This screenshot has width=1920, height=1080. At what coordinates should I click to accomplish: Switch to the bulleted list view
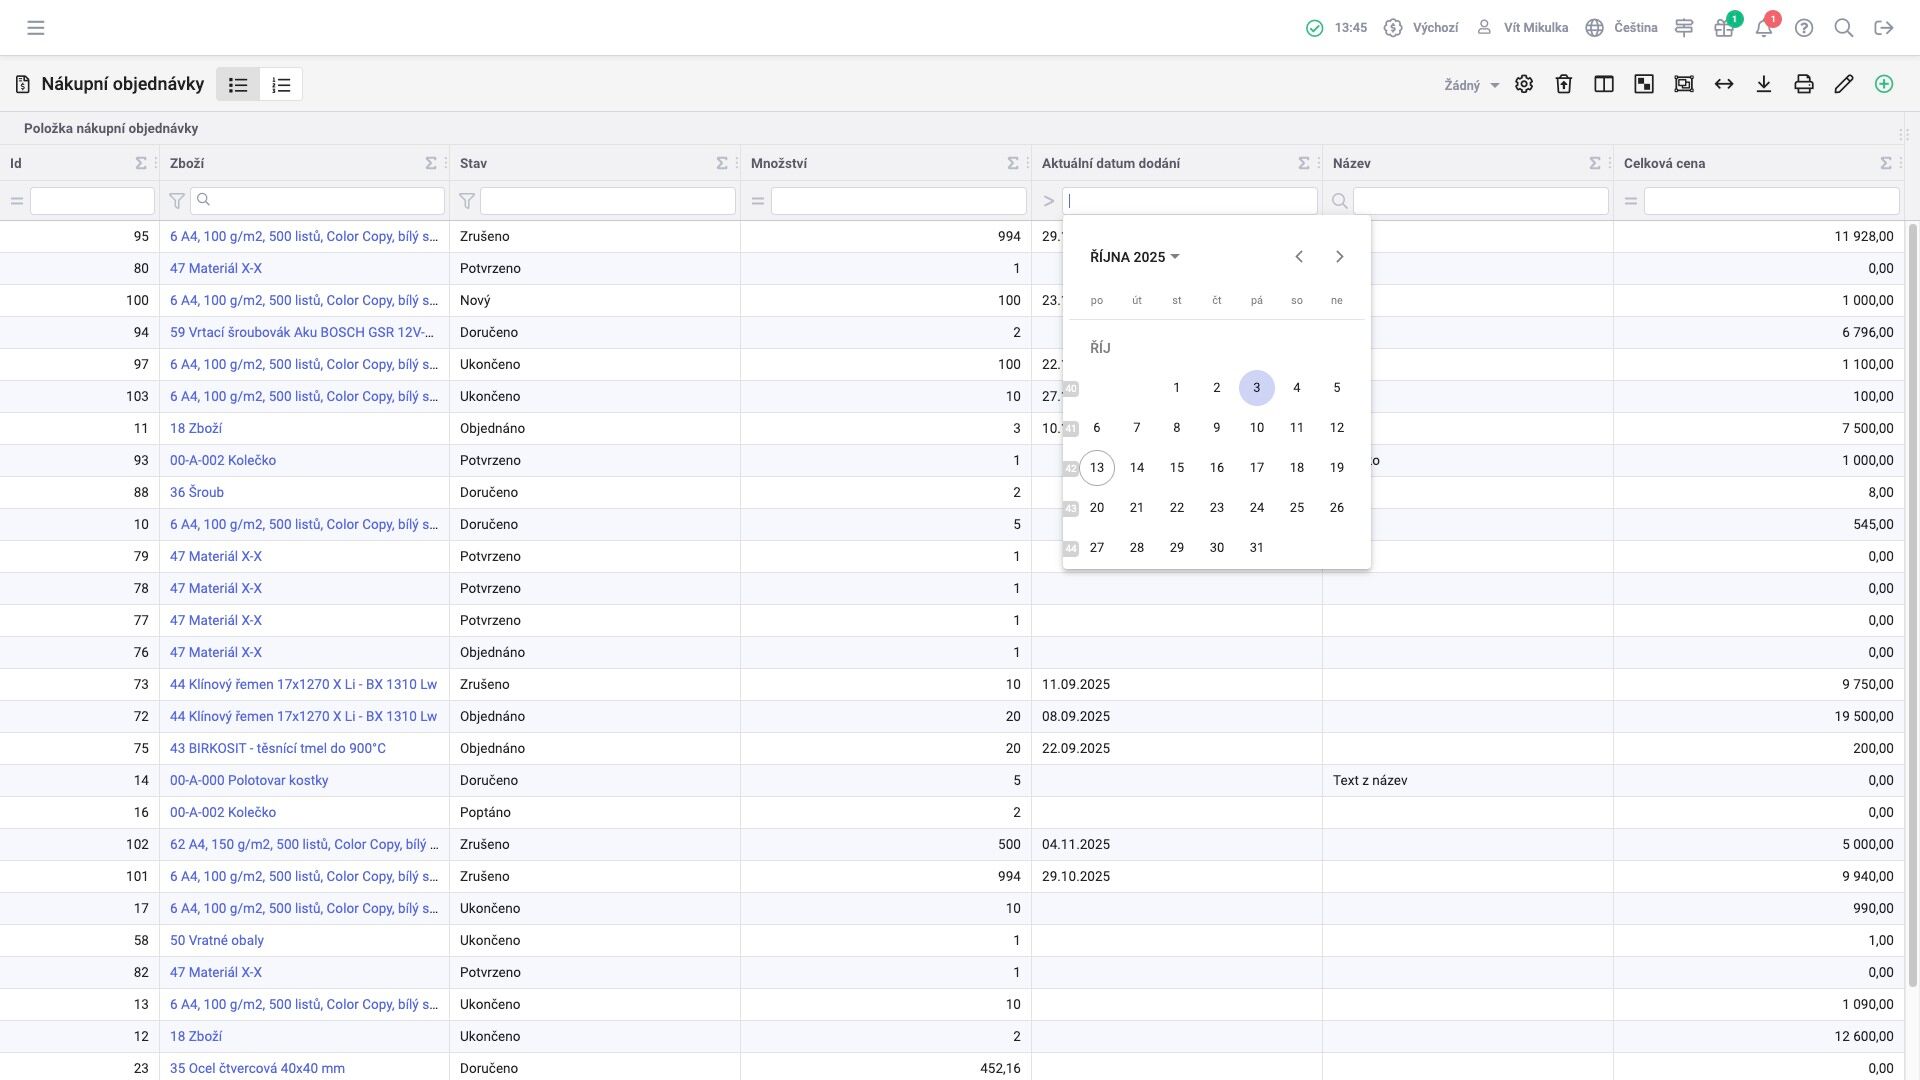pyautogui.click(x=238, y=85)
